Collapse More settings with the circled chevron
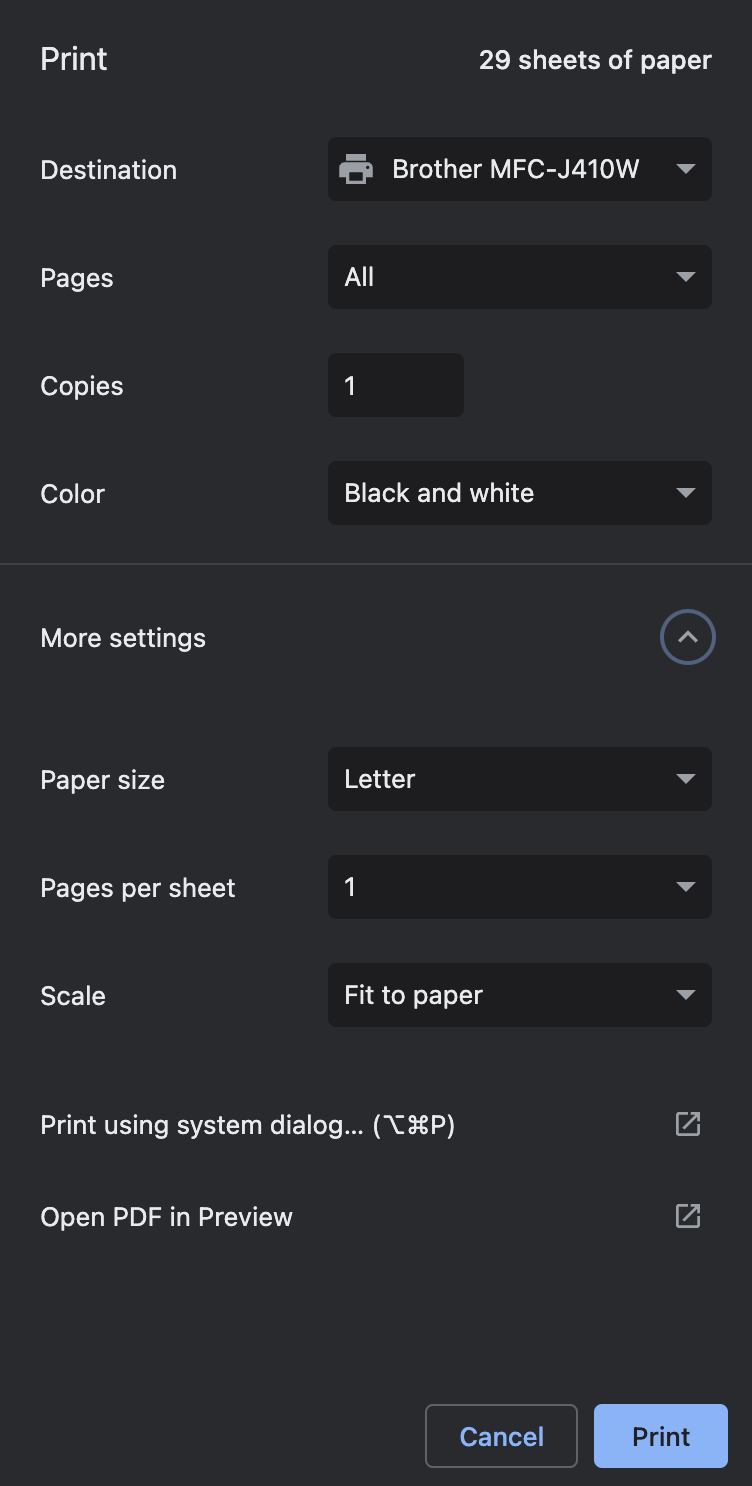 point(688,637)
